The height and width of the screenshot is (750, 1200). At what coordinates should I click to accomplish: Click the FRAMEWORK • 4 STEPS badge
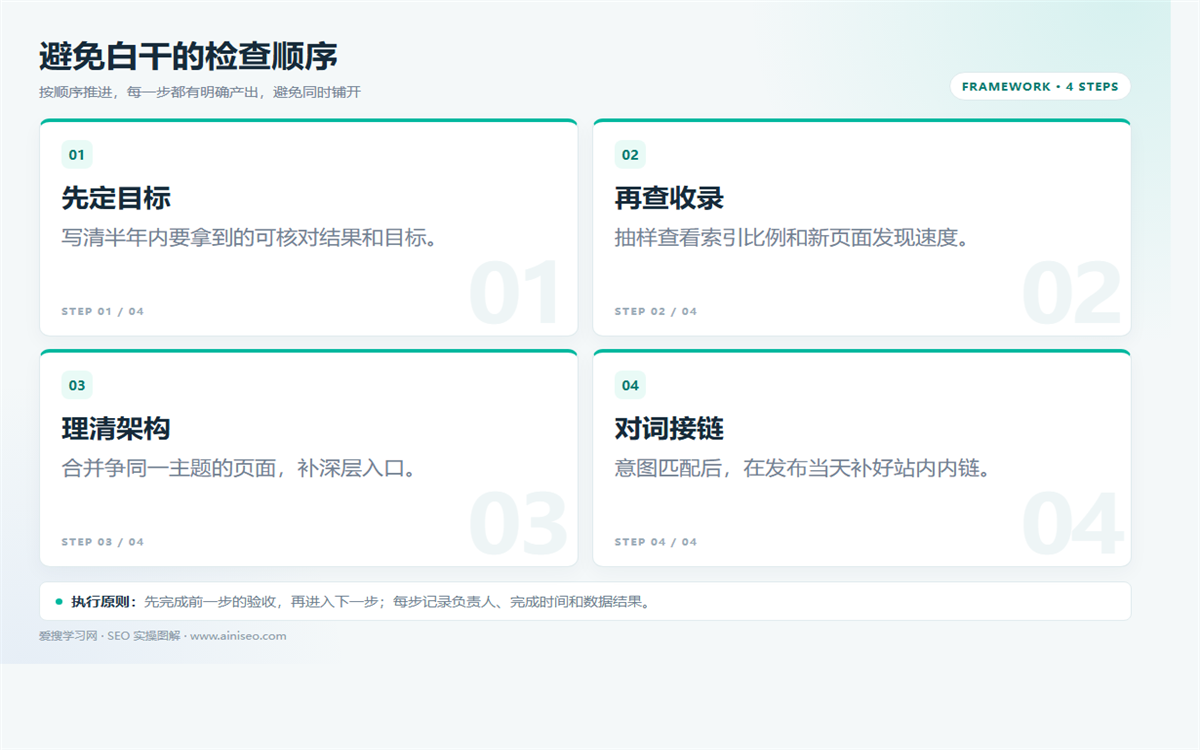(x=1040, y=87)
